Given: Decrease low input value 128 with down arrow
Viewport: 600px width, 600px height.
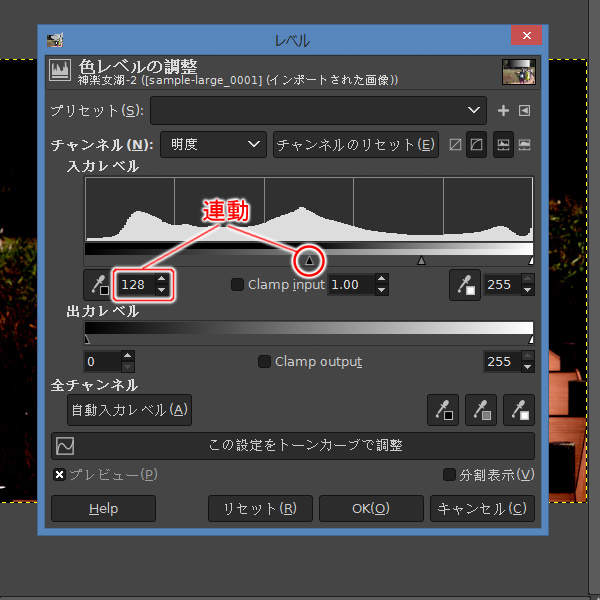Looking at the screenshot, I should pyautogui.click(x=161, y=290).
